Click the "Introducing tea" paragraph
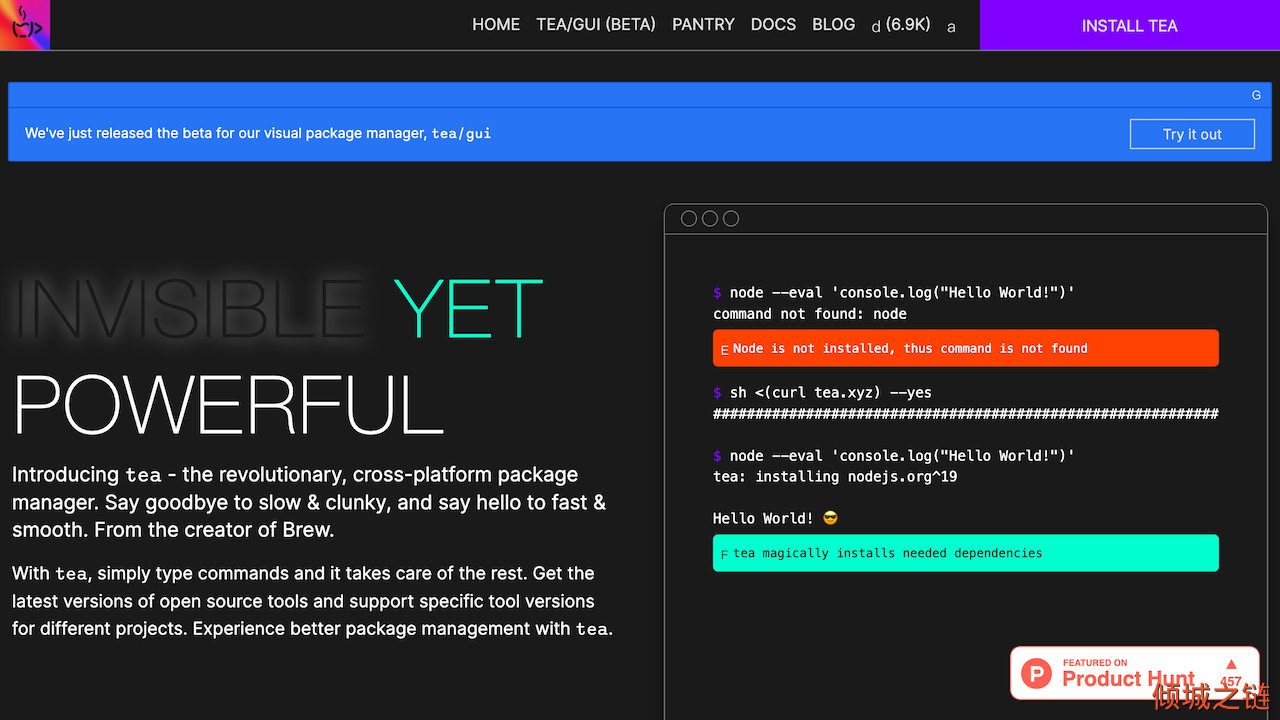 click(x=309, y=502)
